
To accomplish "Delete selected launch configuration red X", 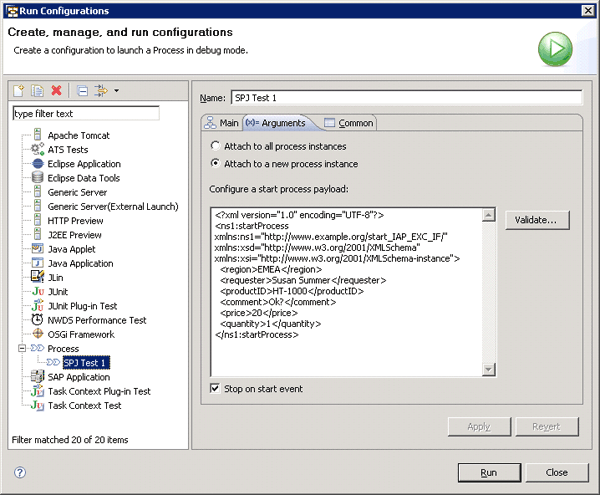I will [56, 91].
